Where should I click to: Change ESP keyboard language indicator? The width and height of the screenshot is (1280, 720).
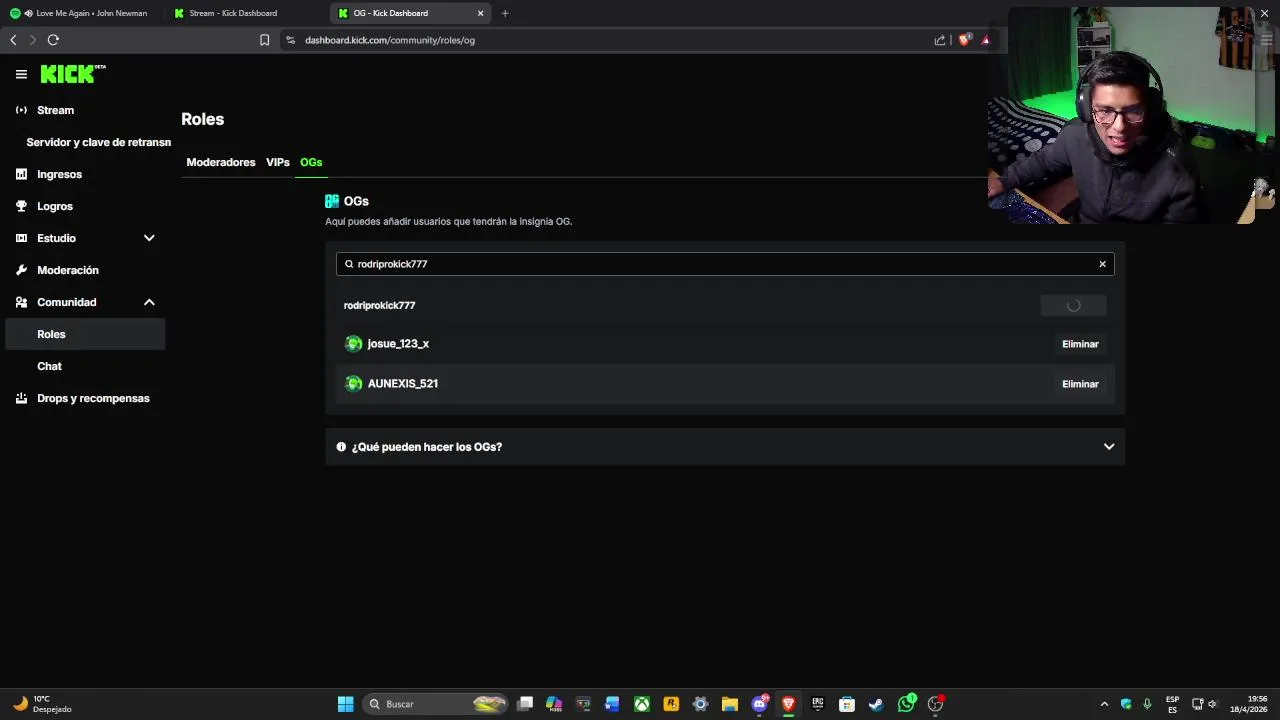1172,704
